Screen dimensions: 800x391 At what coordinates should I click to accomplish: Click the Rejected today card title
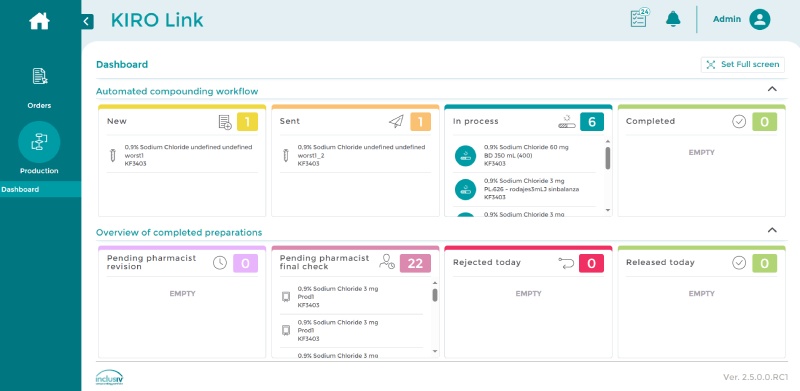(x=487, y=262)
